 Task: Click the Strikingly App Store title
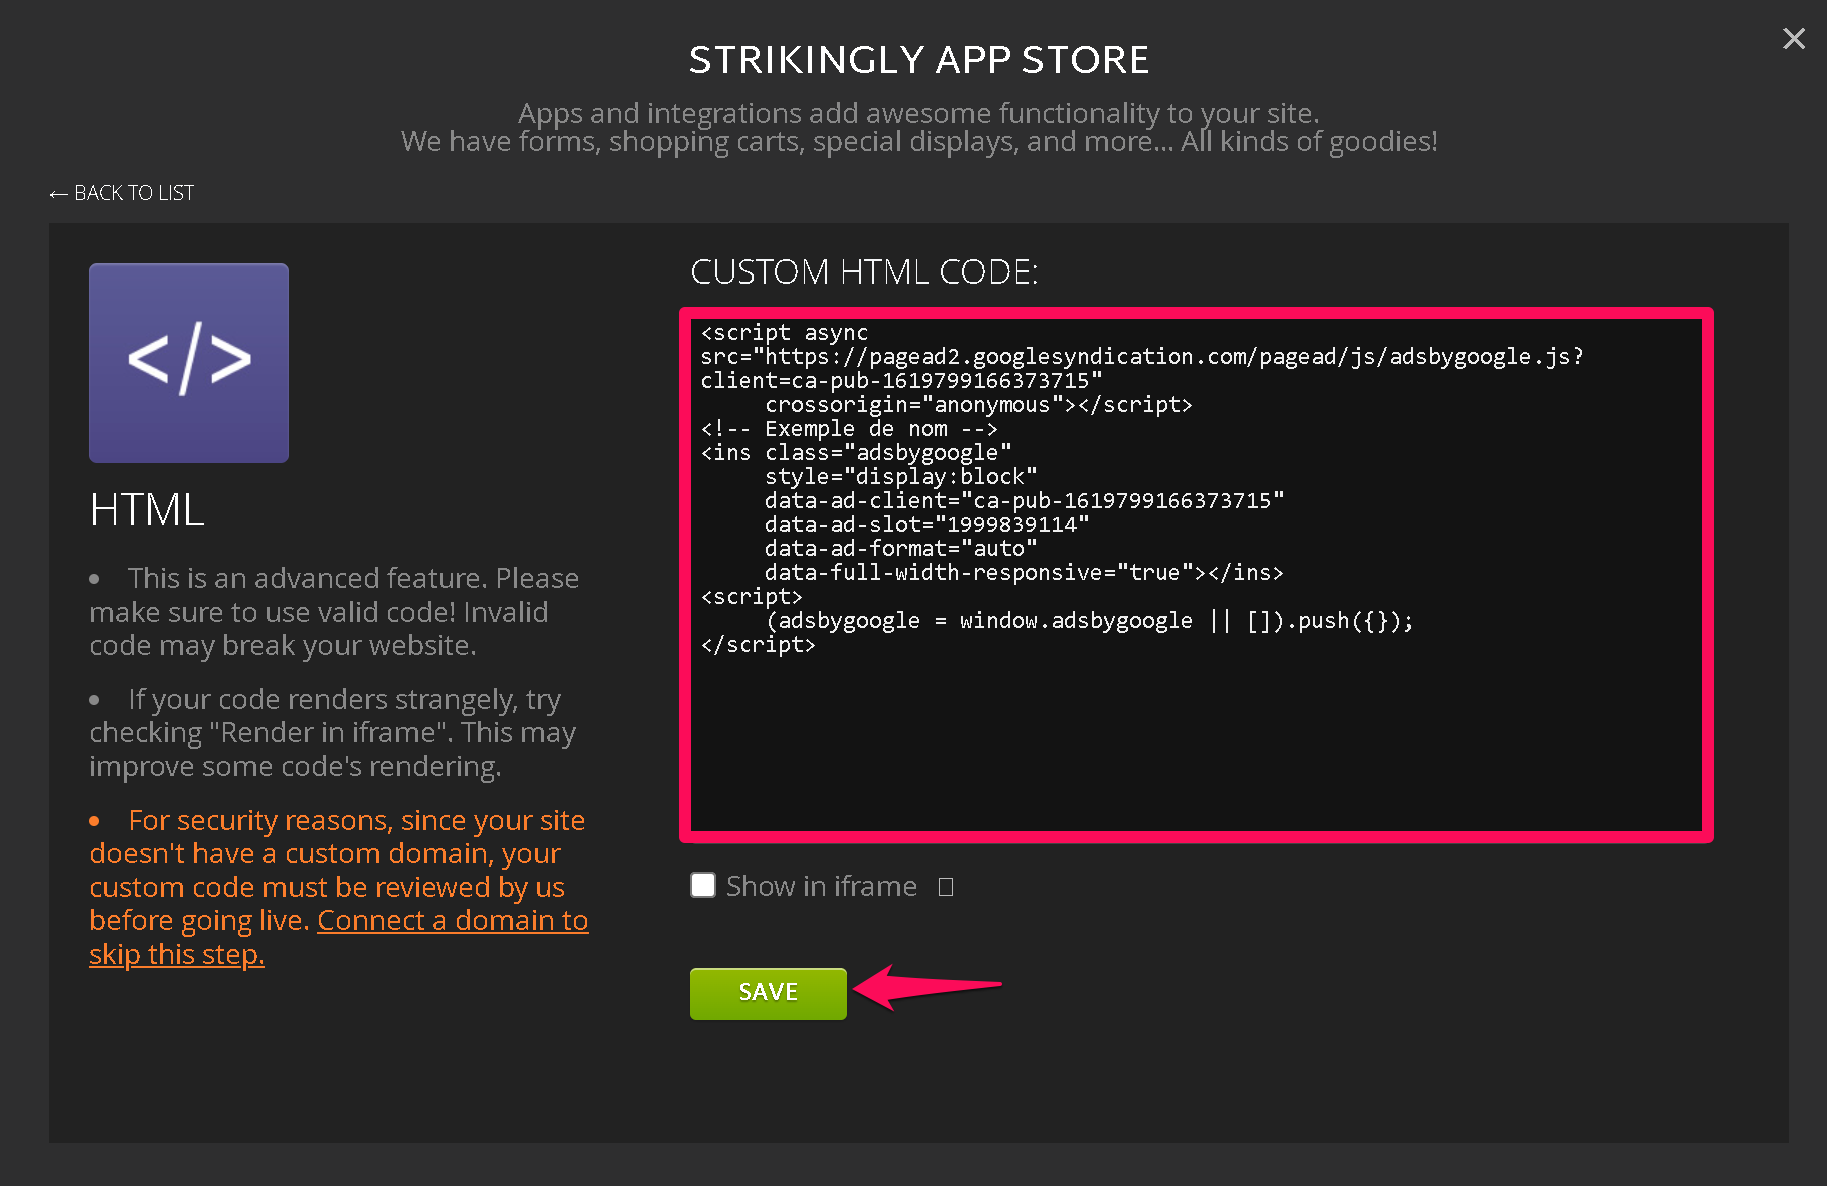tap(919, 60)
